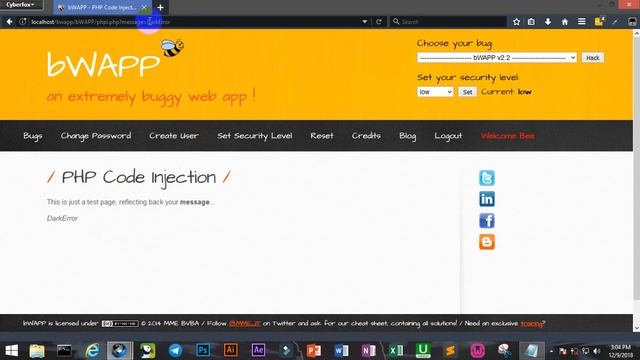Open the security level dropdown showing low
Image resolution: width=640 pixels, height=360 pixels.
(x=435, y=92)
